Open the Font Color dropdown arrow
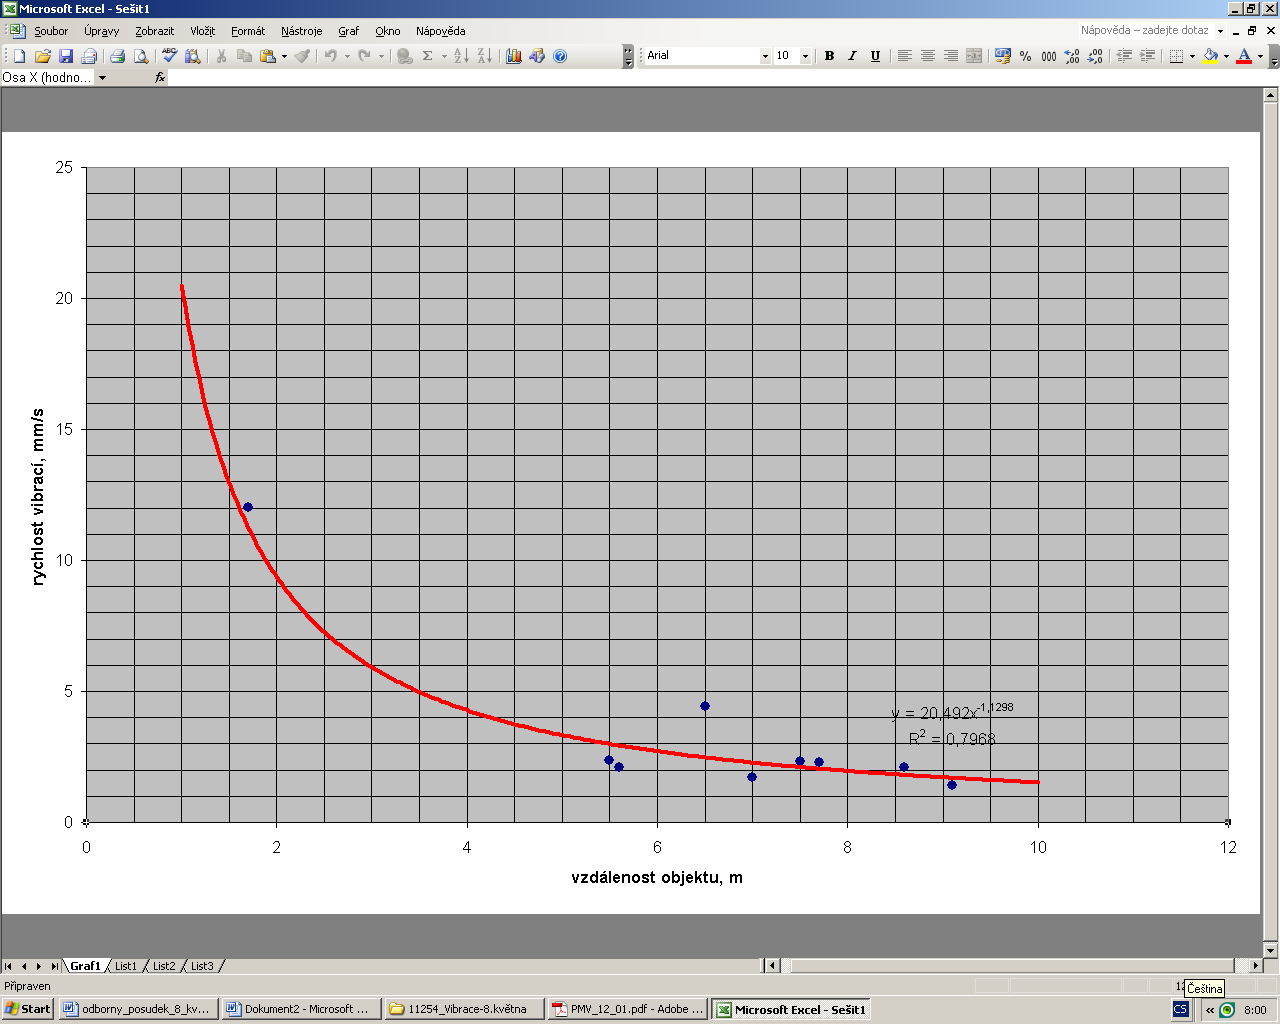This screenshot has width=1280, height=1024. click(1260, 56)
